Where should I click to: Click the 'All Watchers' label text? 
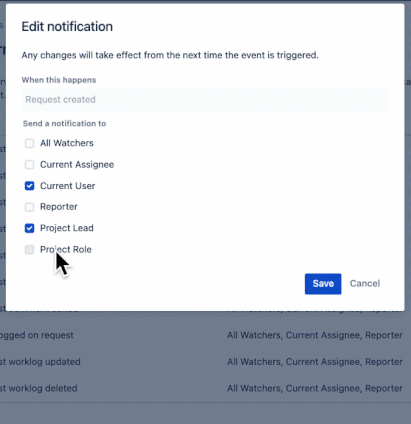(67, 143)
